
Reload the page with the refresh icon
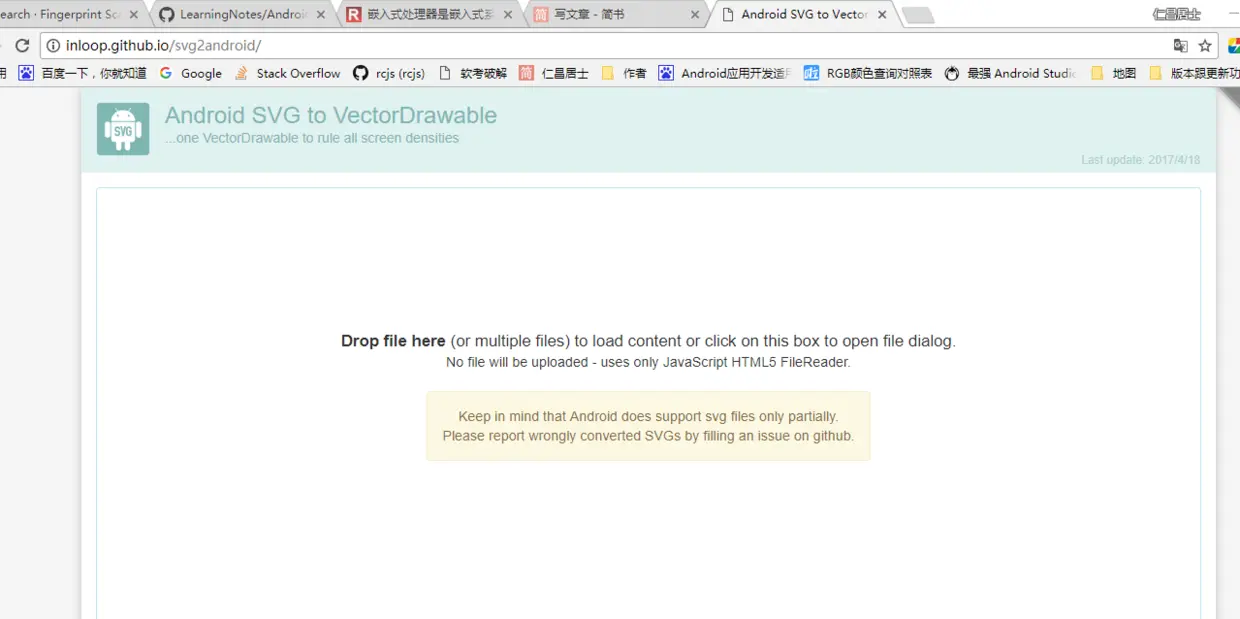click(22, 46)
